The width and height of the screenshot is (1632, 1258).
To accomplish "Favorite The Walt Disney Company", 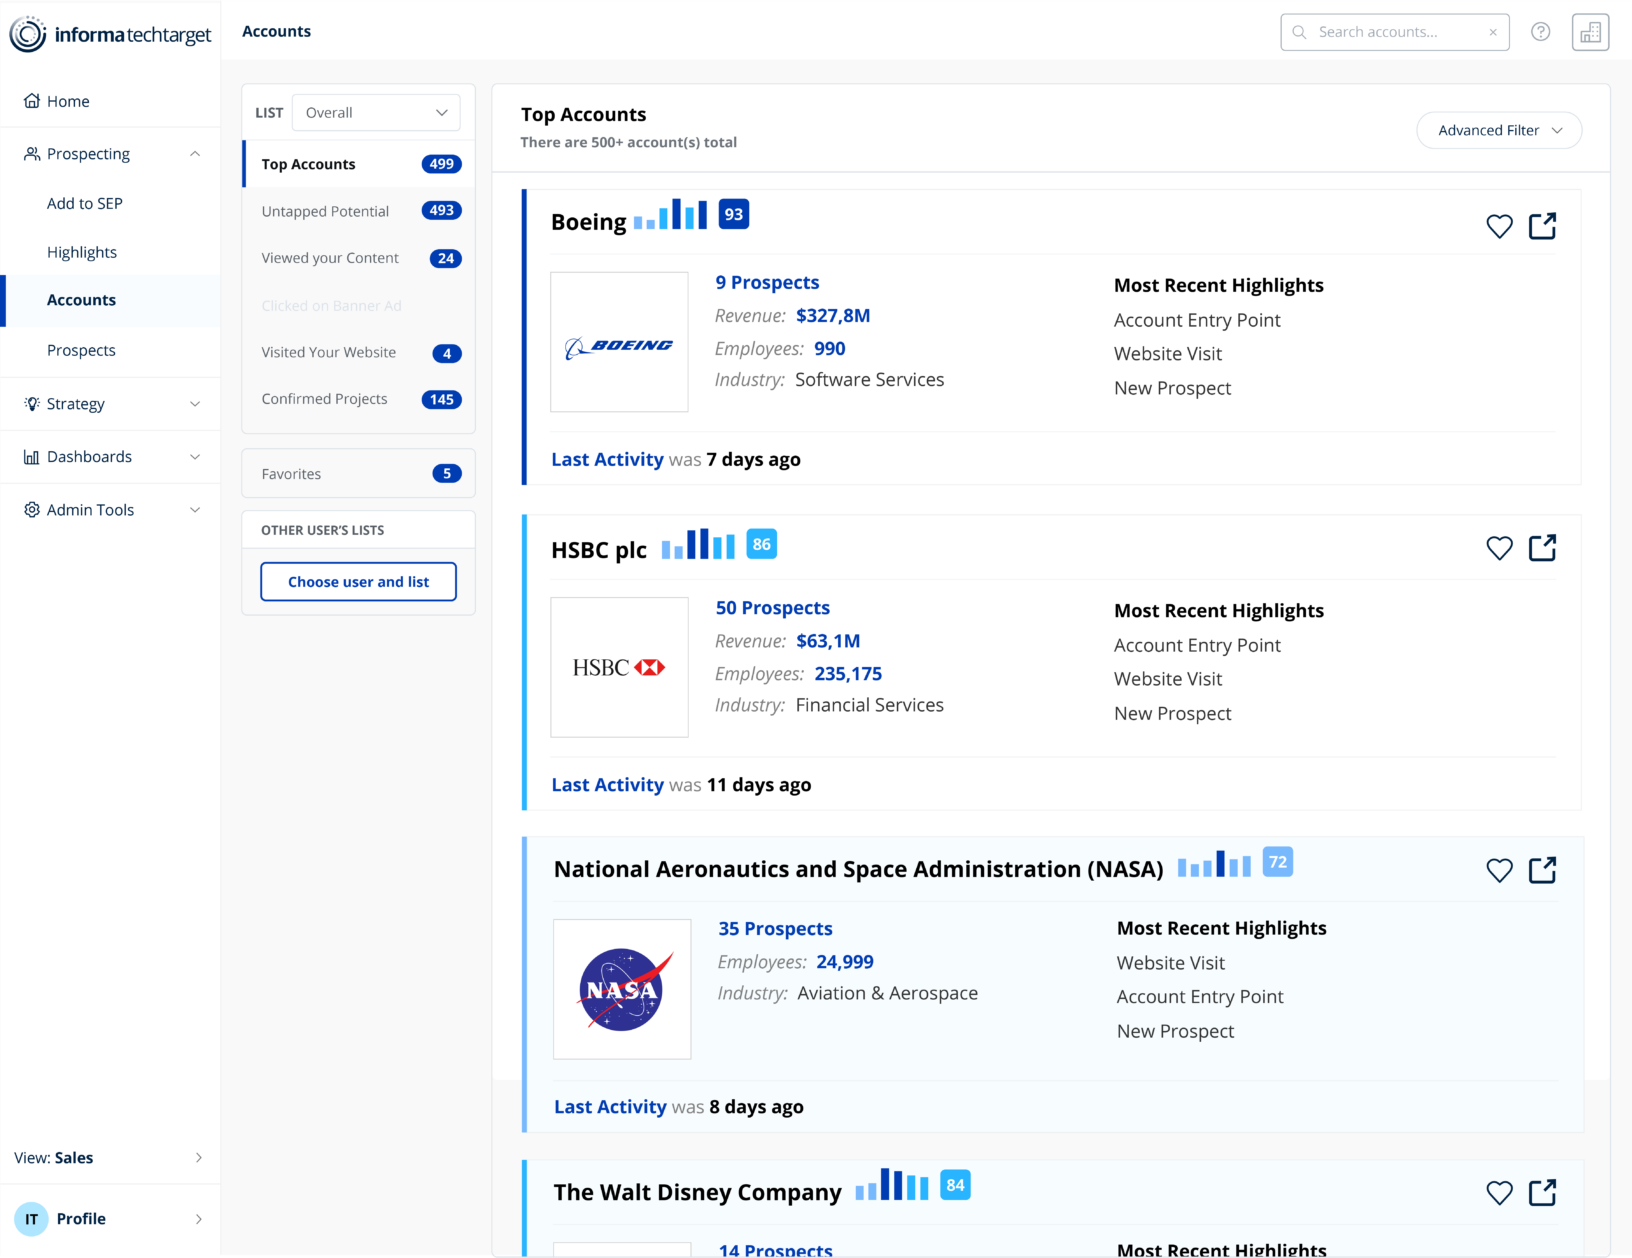I will (x=1499, y=1193).
